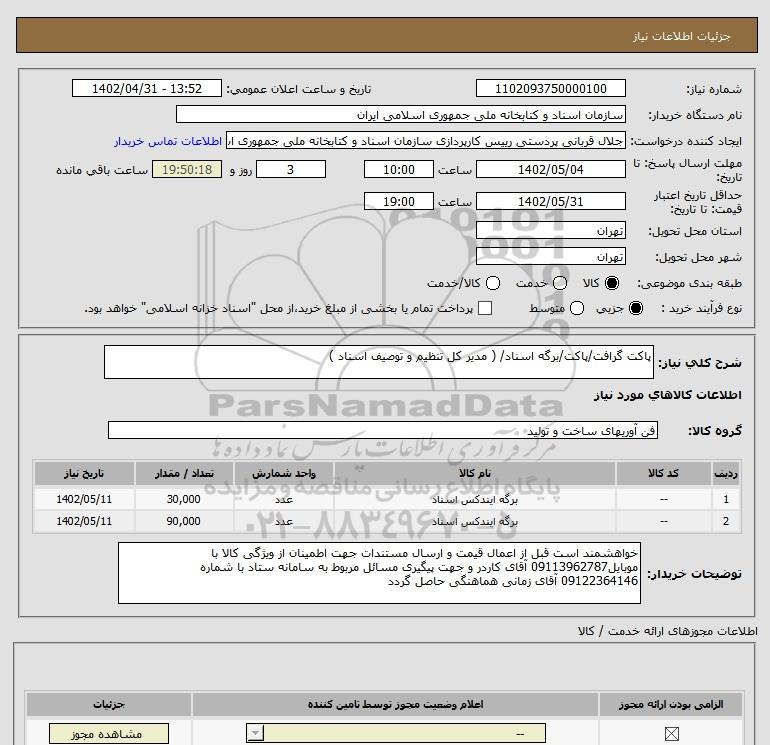770x745 pixels.
Task: Click the price validity time 19:00 field
Action: coord(399,201)
